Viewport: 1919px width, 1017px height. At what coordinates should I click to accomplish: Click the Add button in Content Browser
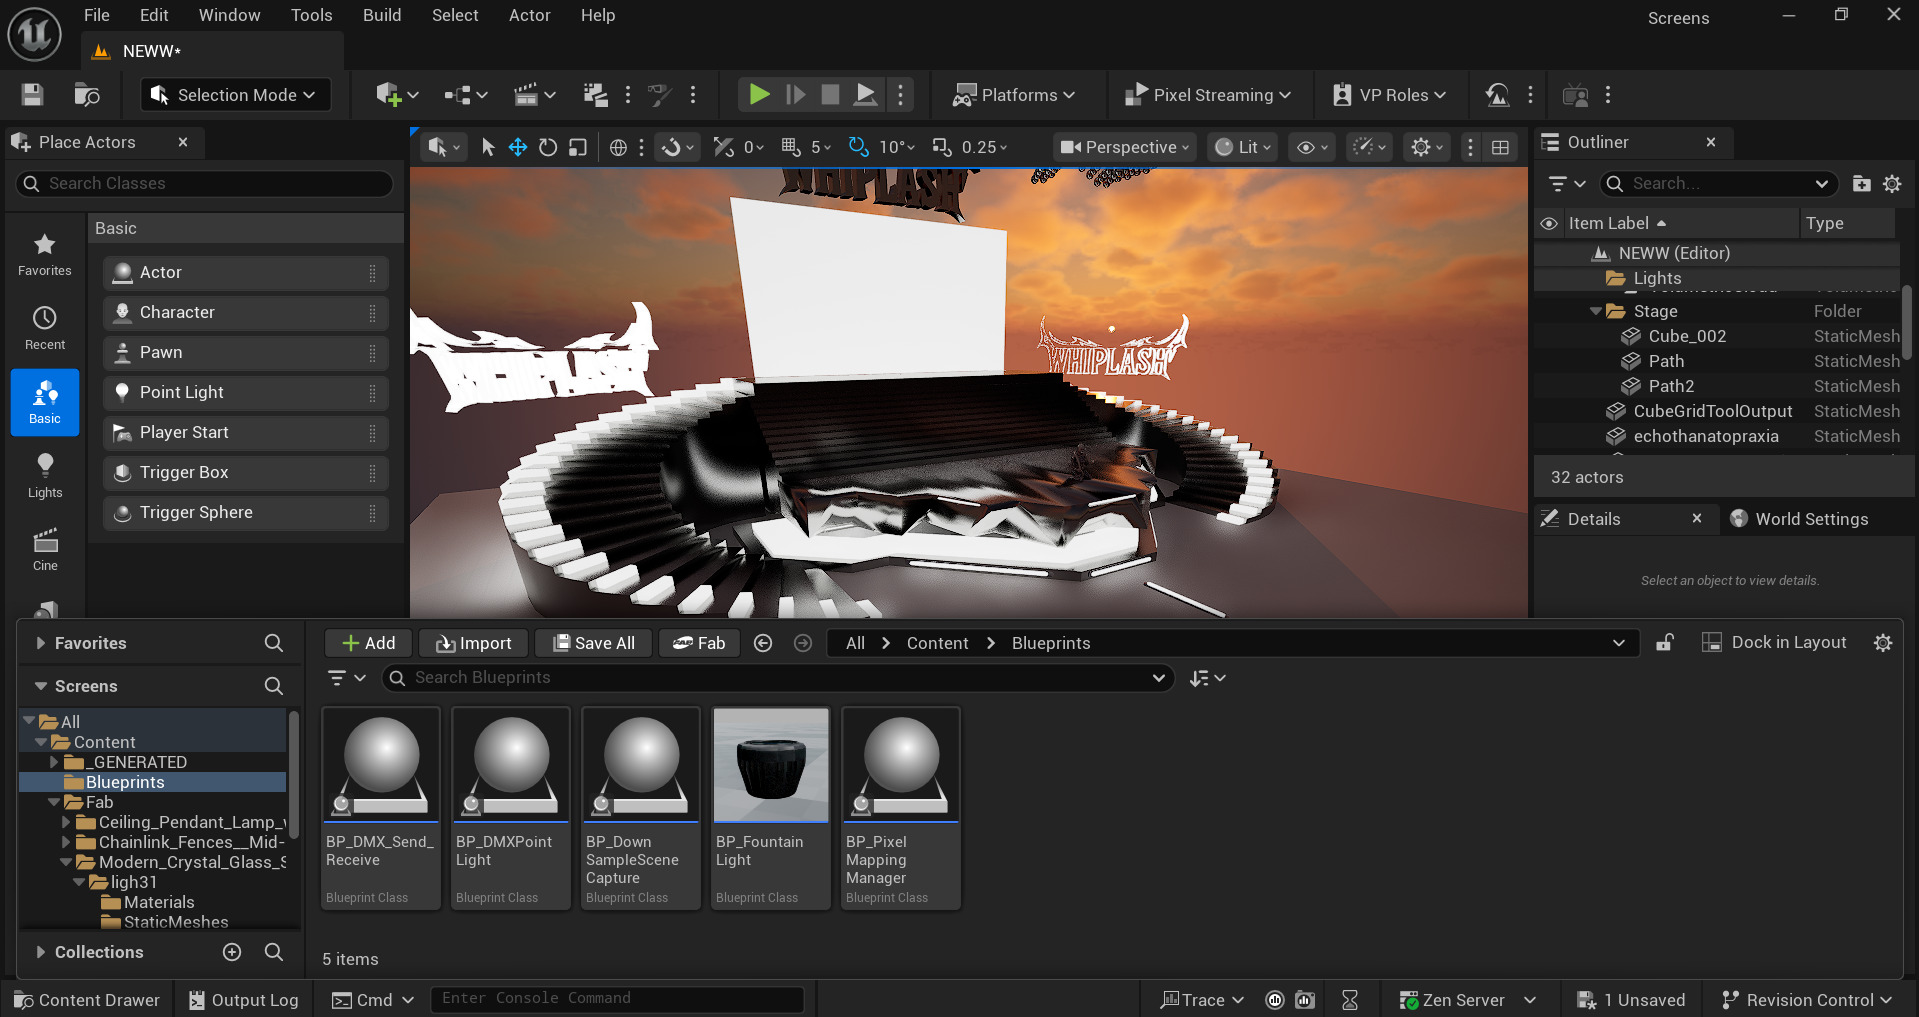(x=368, y=643)
